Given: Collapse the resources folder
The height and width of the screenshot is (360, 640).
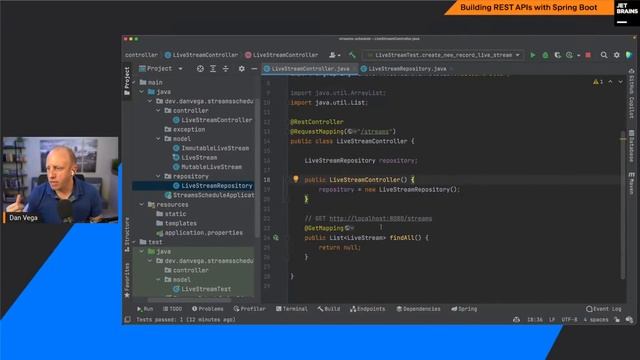Looking at the screenshot, I should 142,204.
